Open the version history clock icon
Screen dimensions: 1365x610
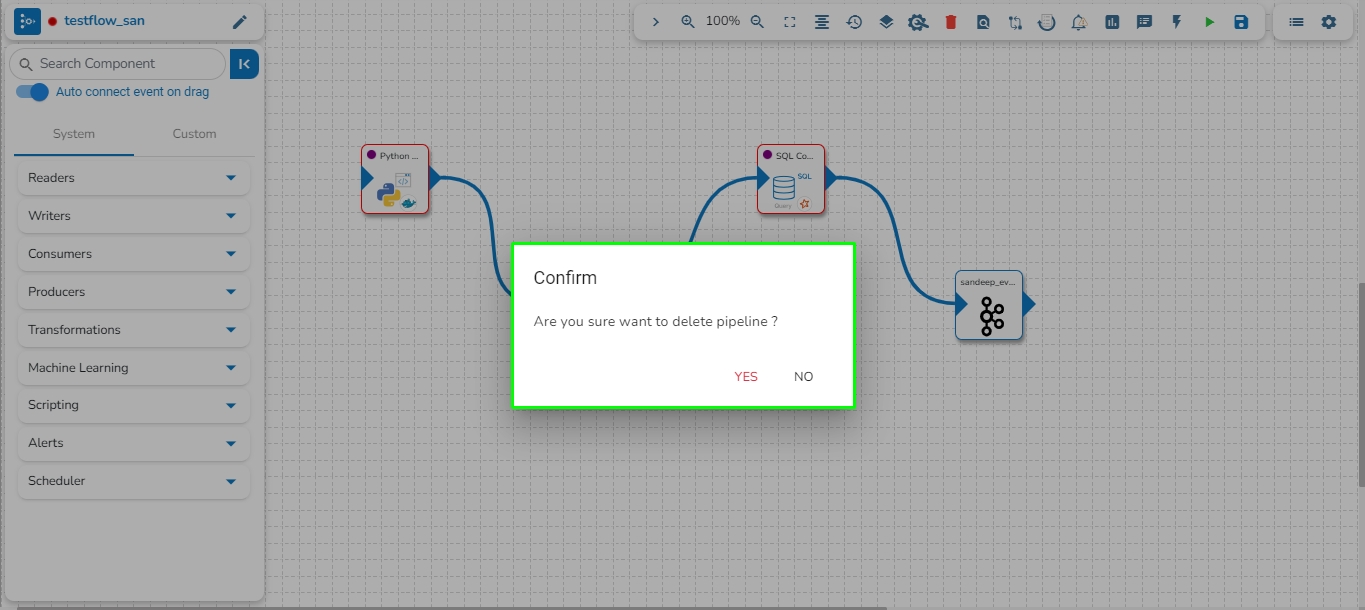(854, 22)
